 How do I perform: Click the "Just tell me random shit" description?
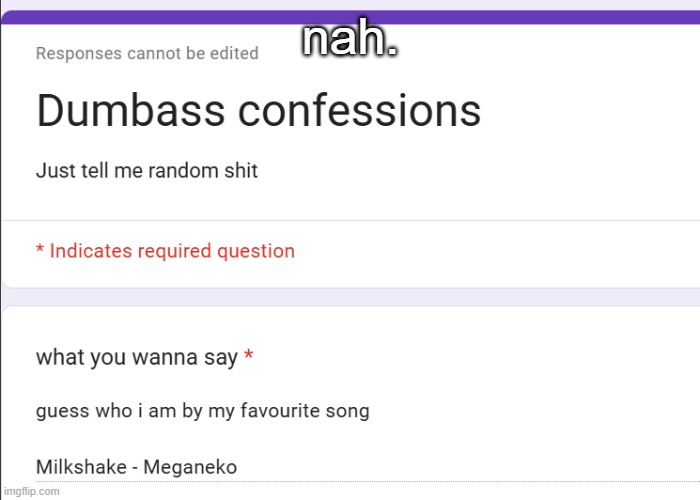point(147,170)
